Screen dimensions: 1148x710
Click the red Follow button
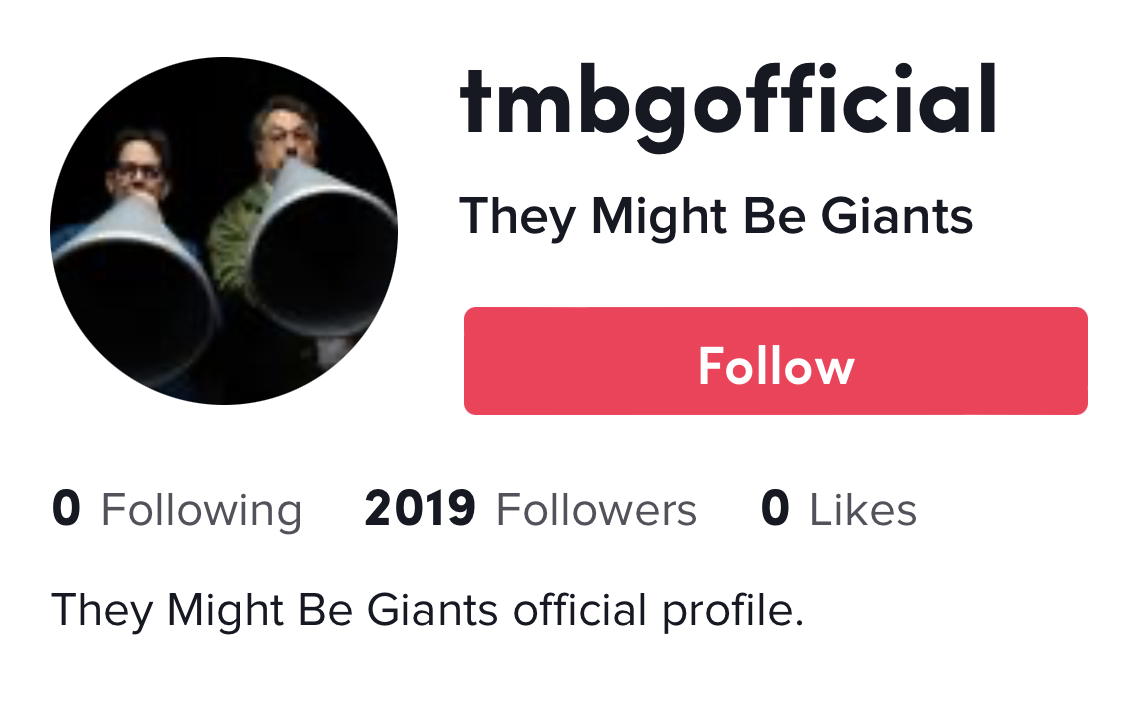tap(775, 361)
